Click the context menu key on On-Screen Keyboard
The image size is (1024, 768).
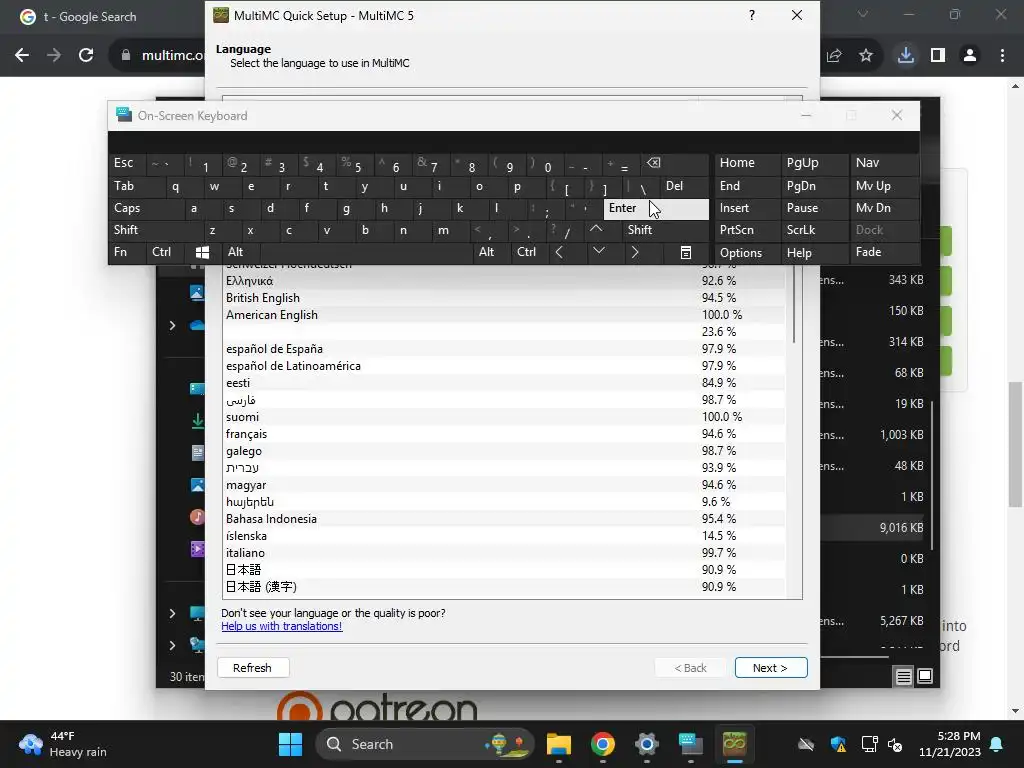(x=686, y=252)
